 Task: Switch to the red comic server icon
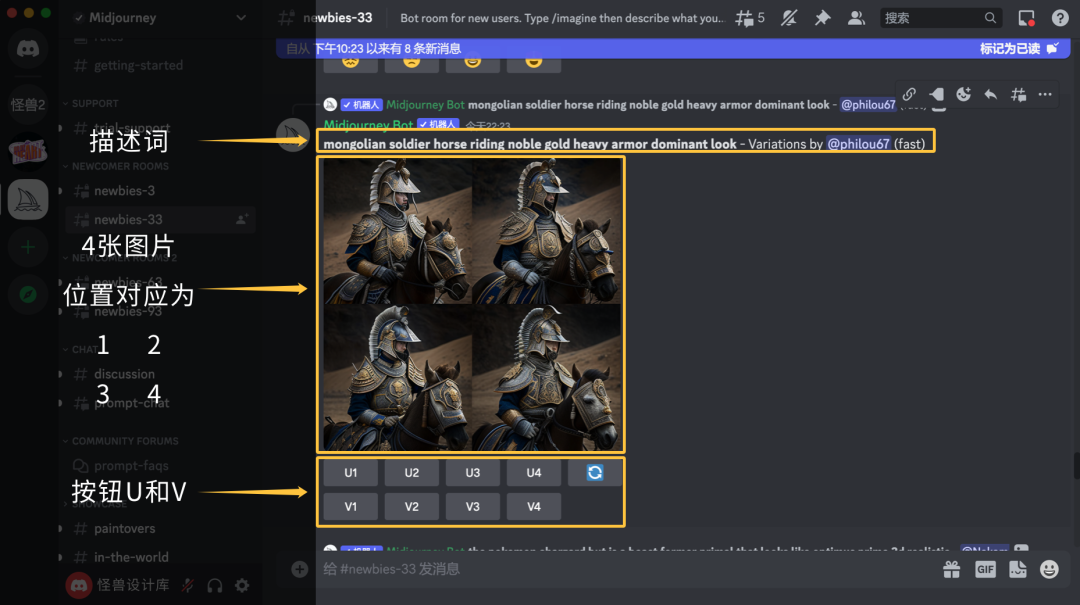[x=28, y=152]
